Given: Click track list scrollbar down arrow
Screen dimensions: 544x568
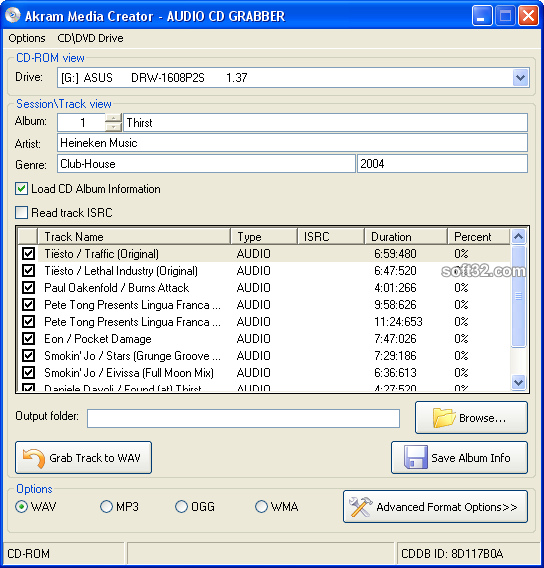Looking at the screenshot, I should click(x=518, y=382).
